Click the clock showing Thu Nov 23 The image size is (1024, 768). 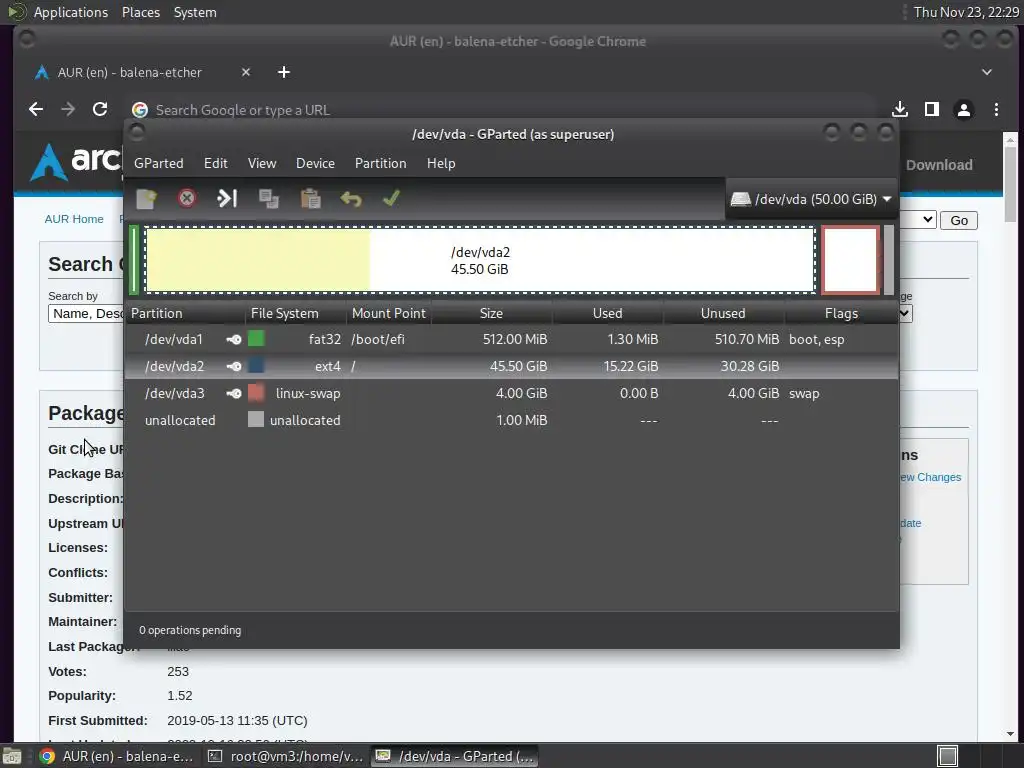(x=966, y=12)
